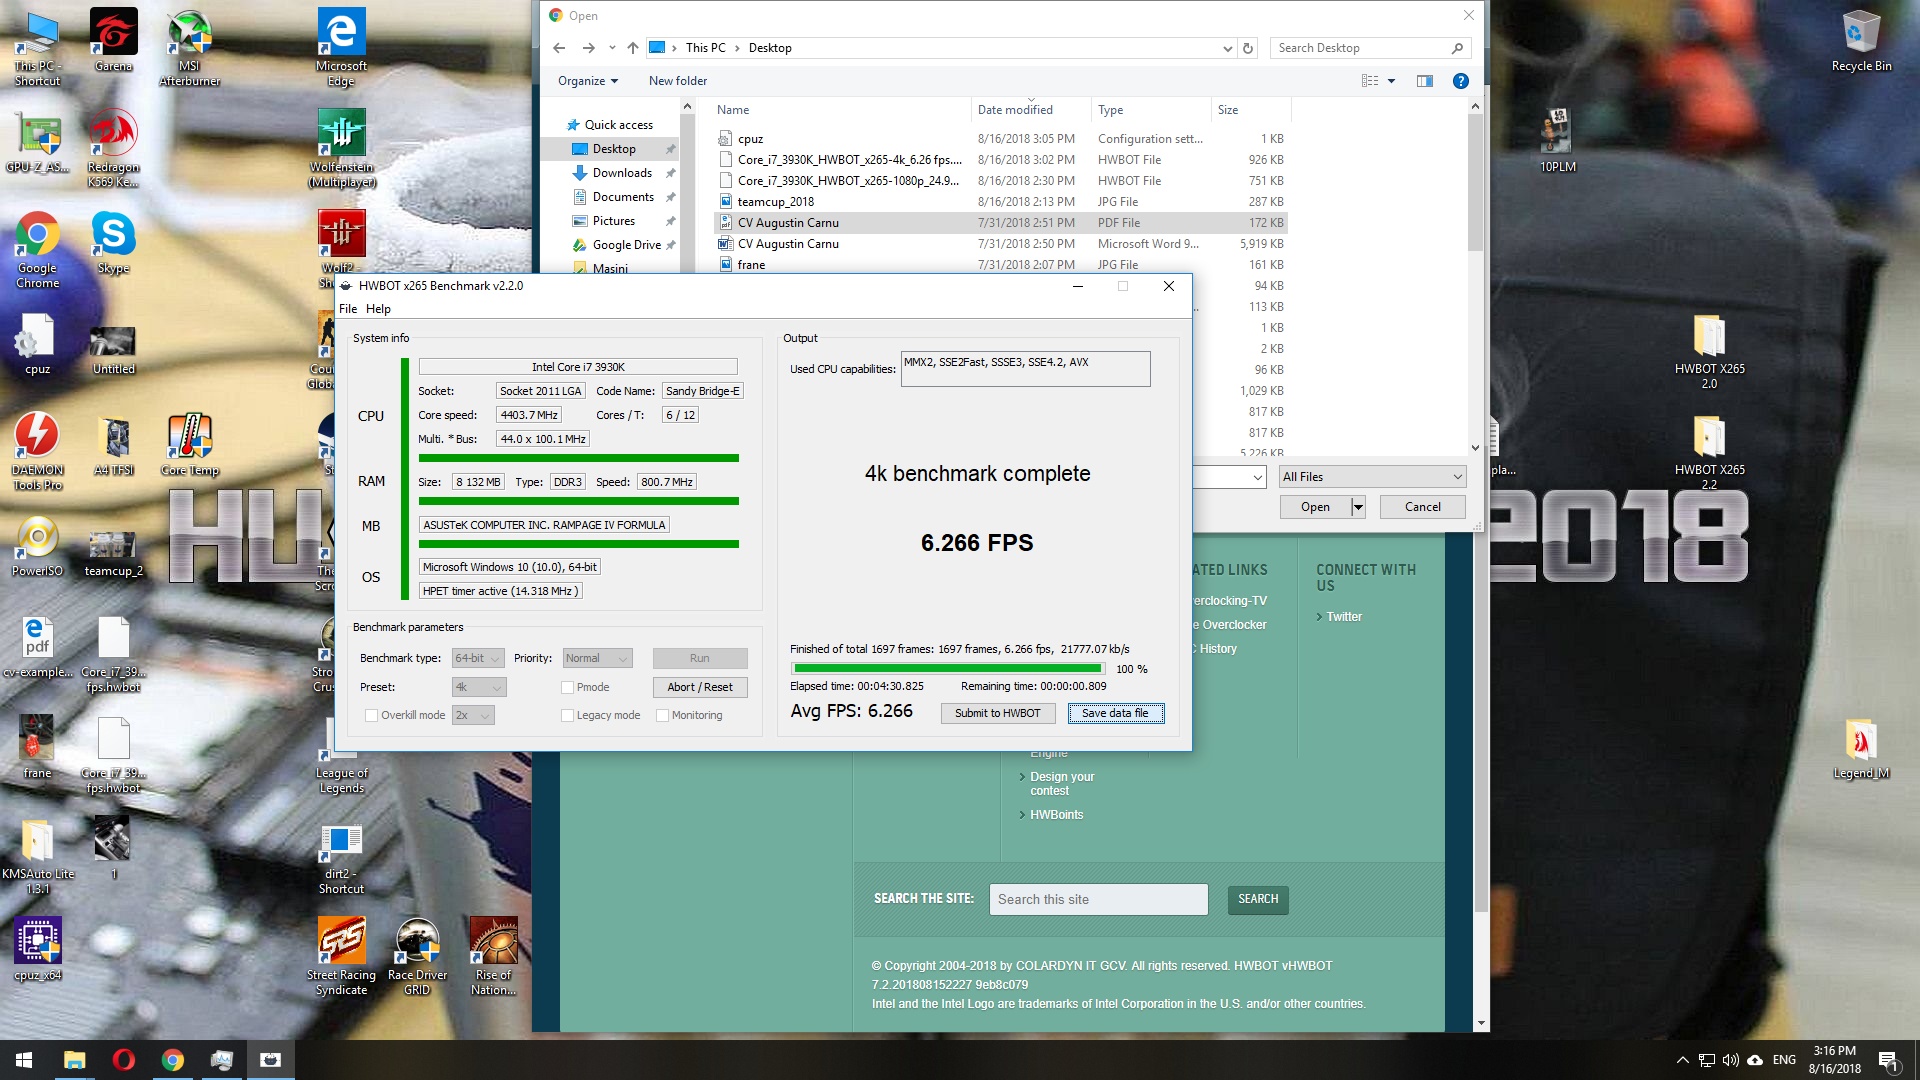
Task: Open Legend_M desktop icon
Action: (x=1861, y=748)
